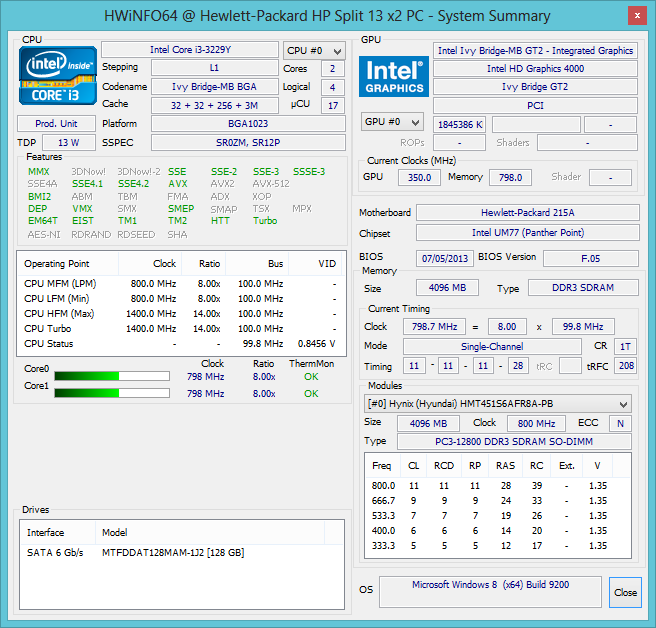Click the PC3-12800 DDR3 SDRAM SO-DIMM field
Viewport: 656px width, 628px height.
click(514, 442)
